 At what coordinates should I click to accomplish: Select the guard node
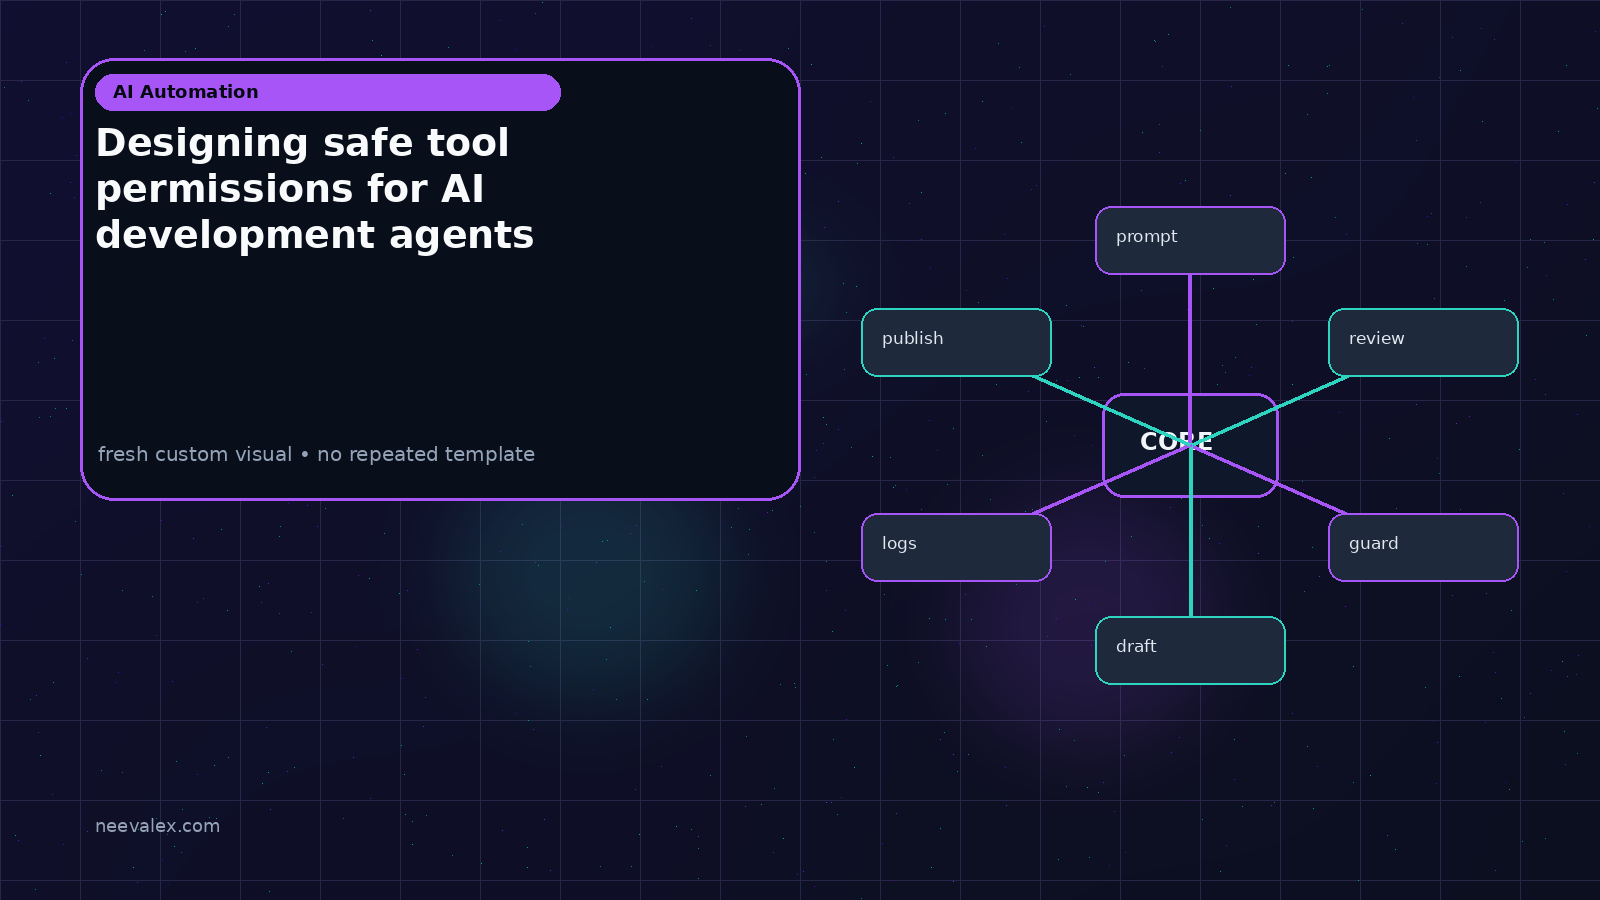[1423, 547]
